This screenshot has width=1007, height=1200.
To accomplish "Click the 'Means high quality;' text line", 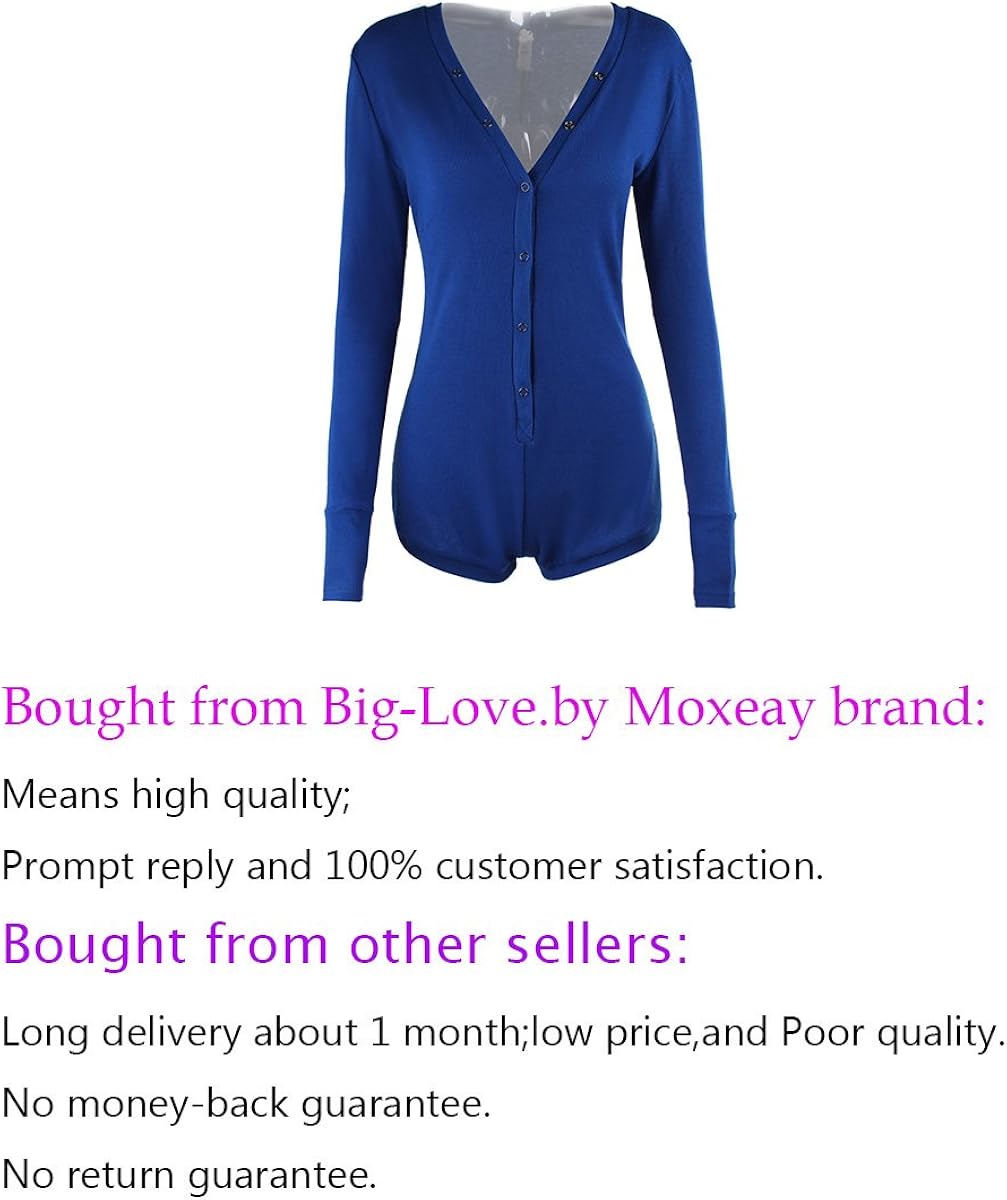I will [x=177, y=797].
